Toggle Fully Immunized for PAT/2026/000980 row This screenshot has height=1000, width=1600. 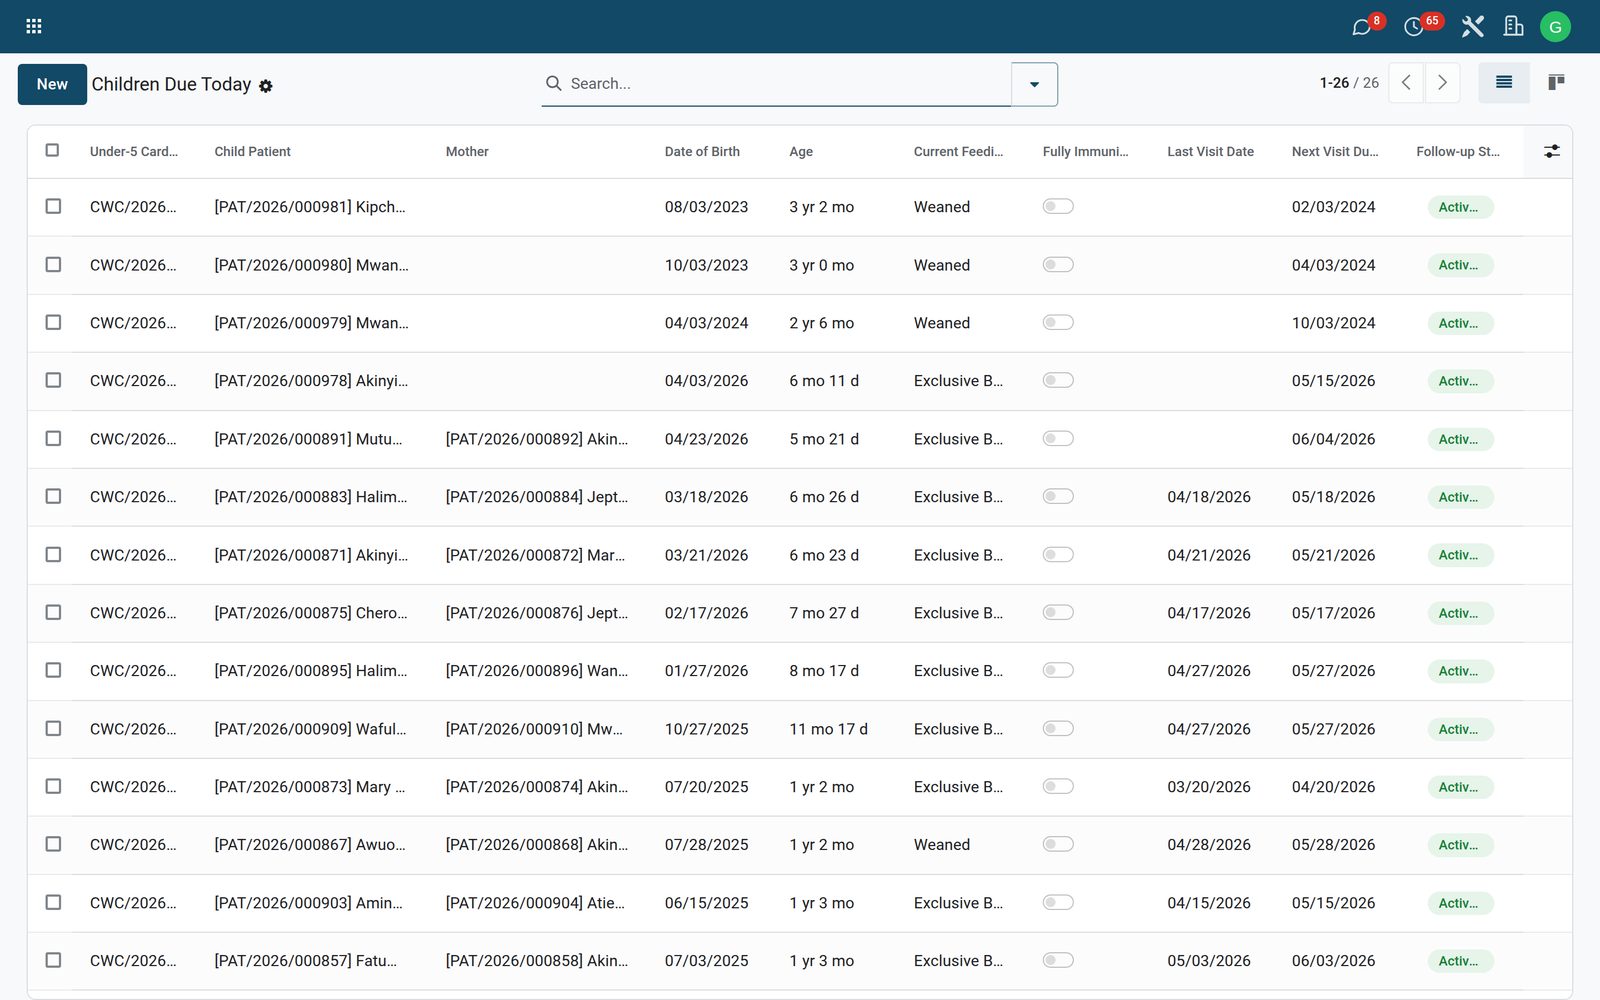pyautogui.click(x=1058, y=264)
